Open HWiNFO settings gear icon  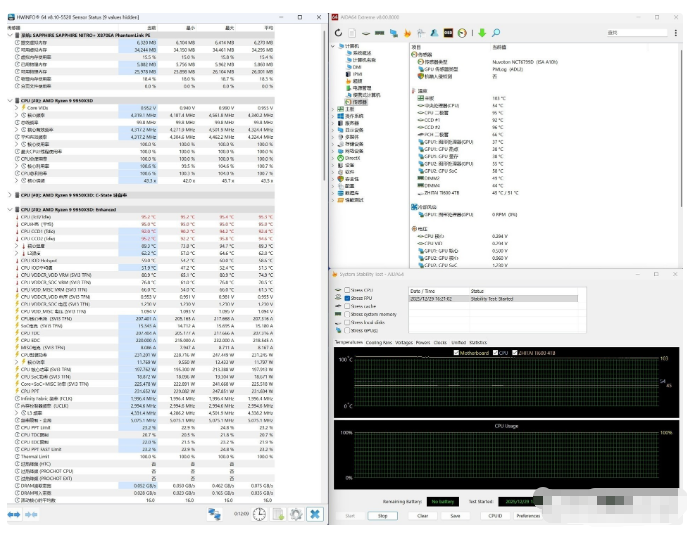click(x=295, y=513)
